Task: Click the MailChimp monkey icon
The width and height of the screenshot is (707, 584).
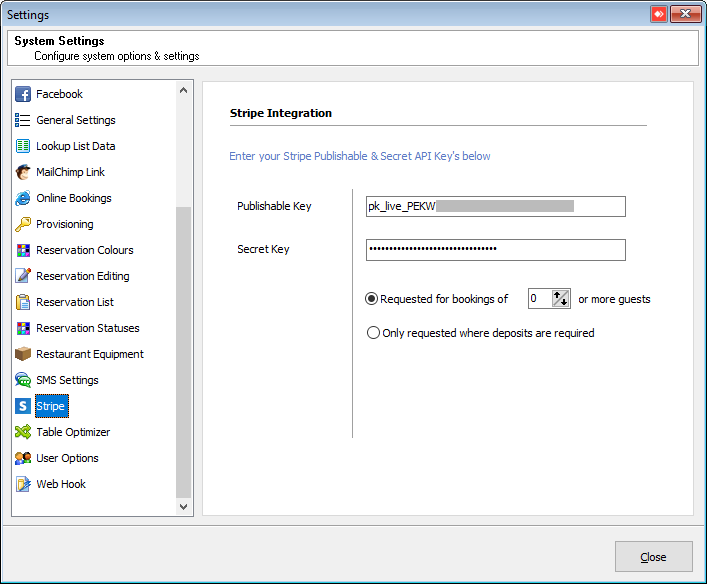Action: (x=23, y=172)
